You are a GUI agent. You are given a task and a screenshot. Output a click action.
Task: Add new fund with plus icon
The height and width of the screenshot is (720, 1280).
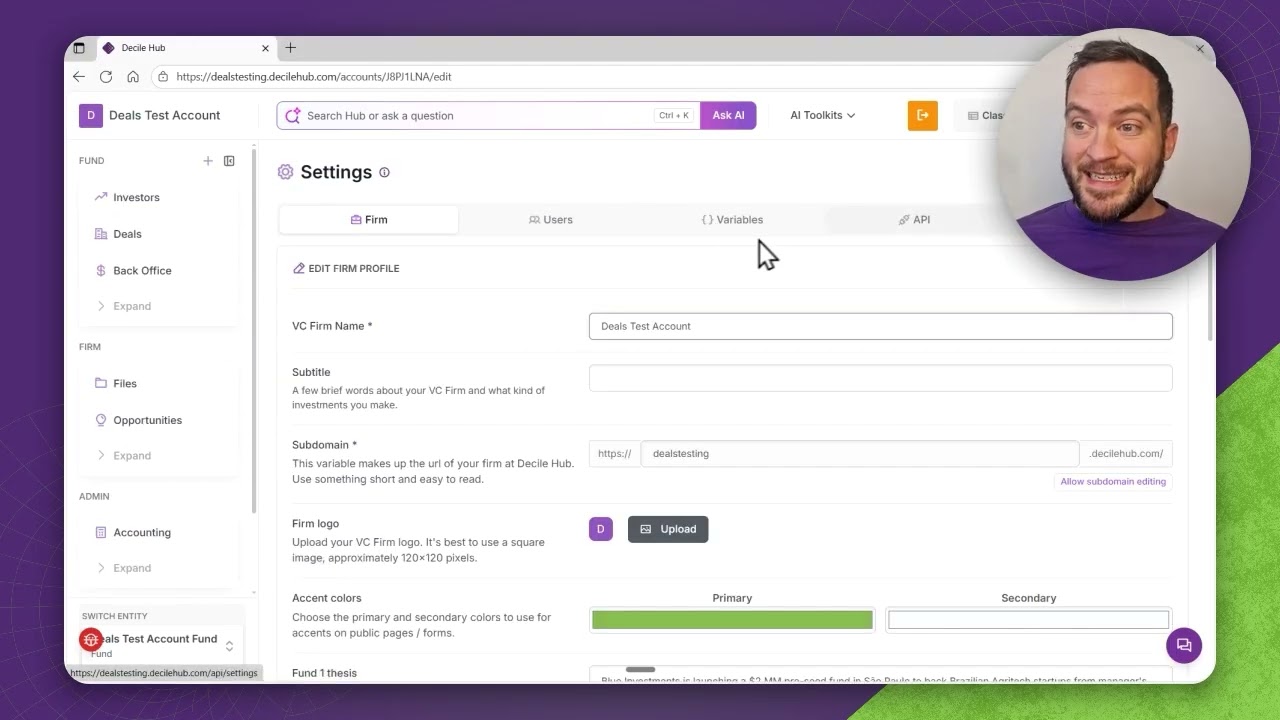tap(208, 160)
